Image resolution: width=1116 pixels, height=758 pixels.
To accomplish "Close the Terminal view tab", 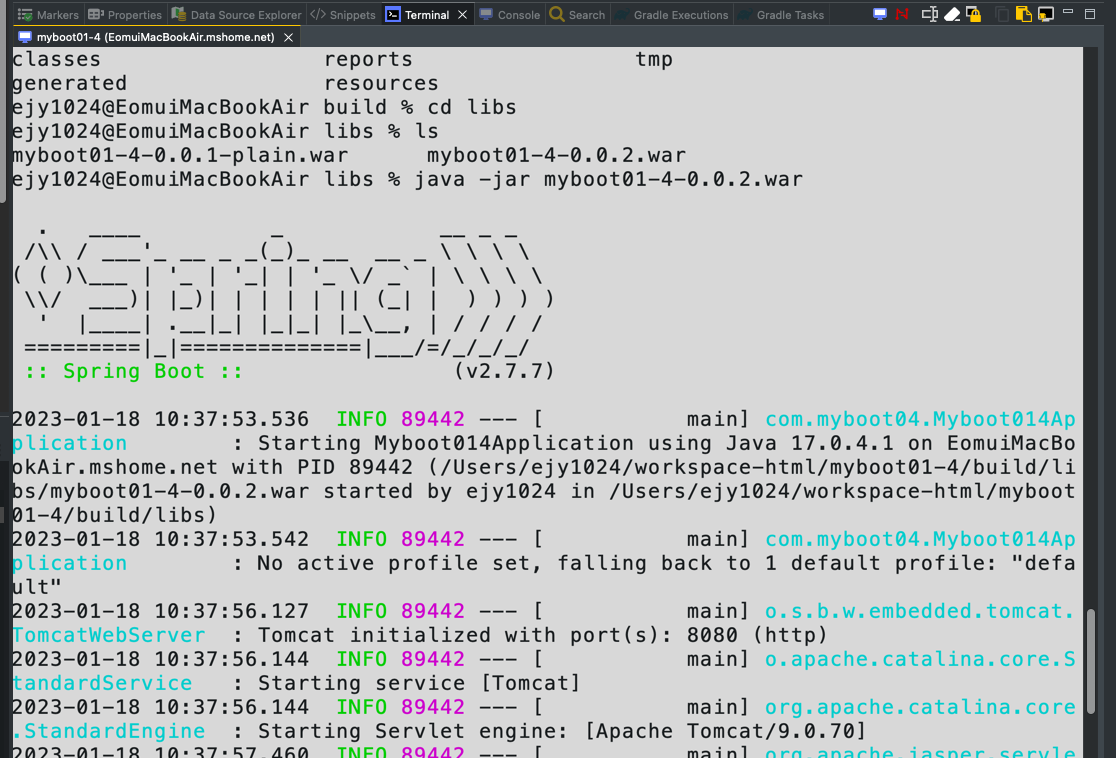I will coord(463,15).
